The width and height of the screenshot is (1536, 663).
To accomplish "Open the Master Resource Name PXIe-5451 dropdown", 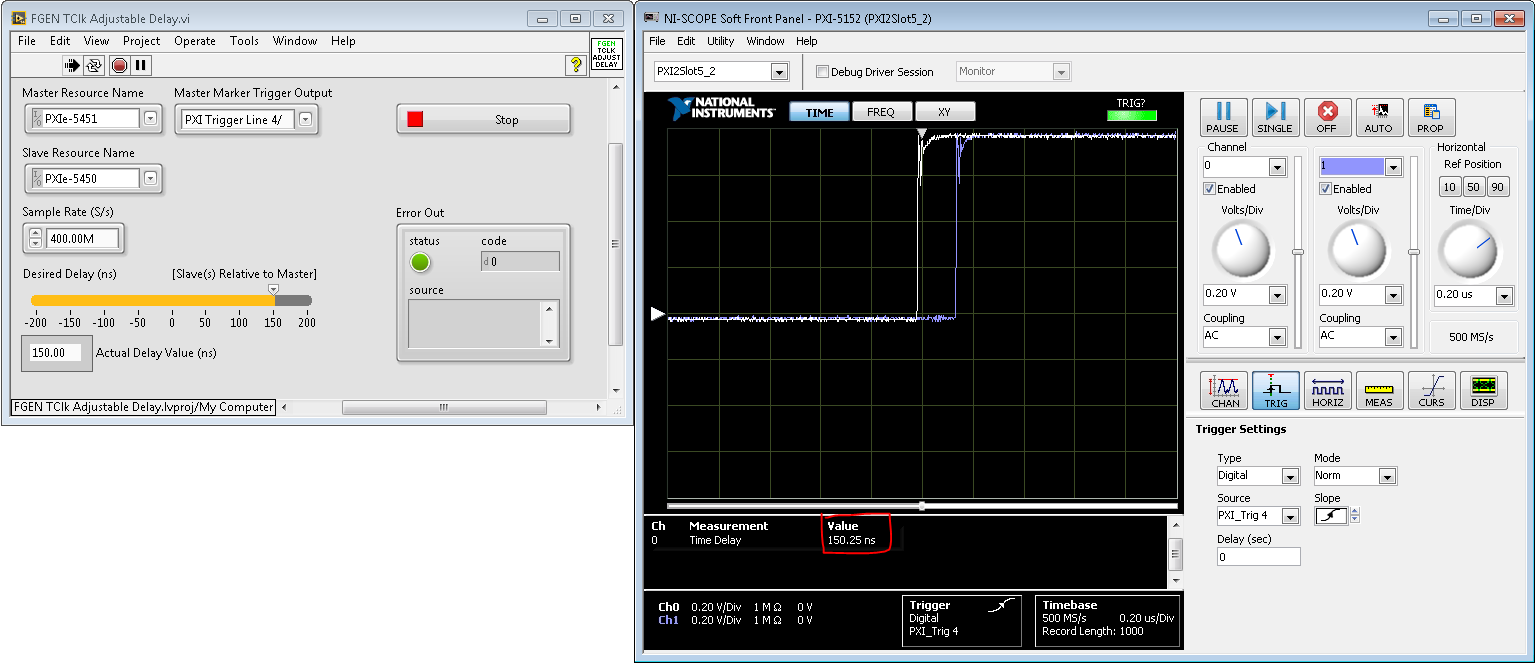I will [150, 118].
